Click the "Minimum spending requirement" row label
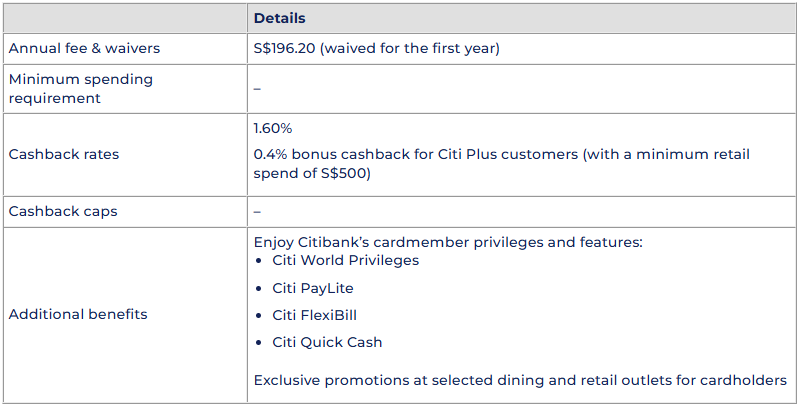The width and height of the screenshot is (798, 405). 80,88
